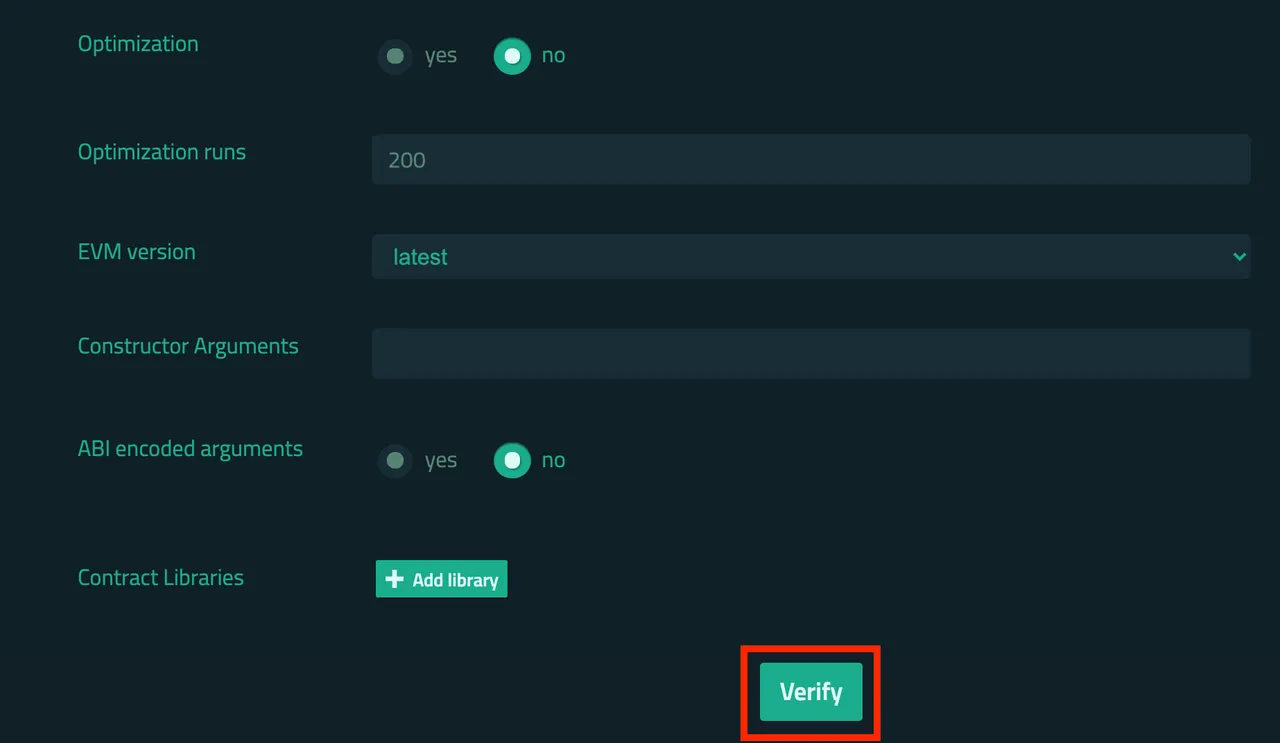The image size is (1280, 743).
Task: Open the EVM version dropdown
Action: [x=811, y=257]
